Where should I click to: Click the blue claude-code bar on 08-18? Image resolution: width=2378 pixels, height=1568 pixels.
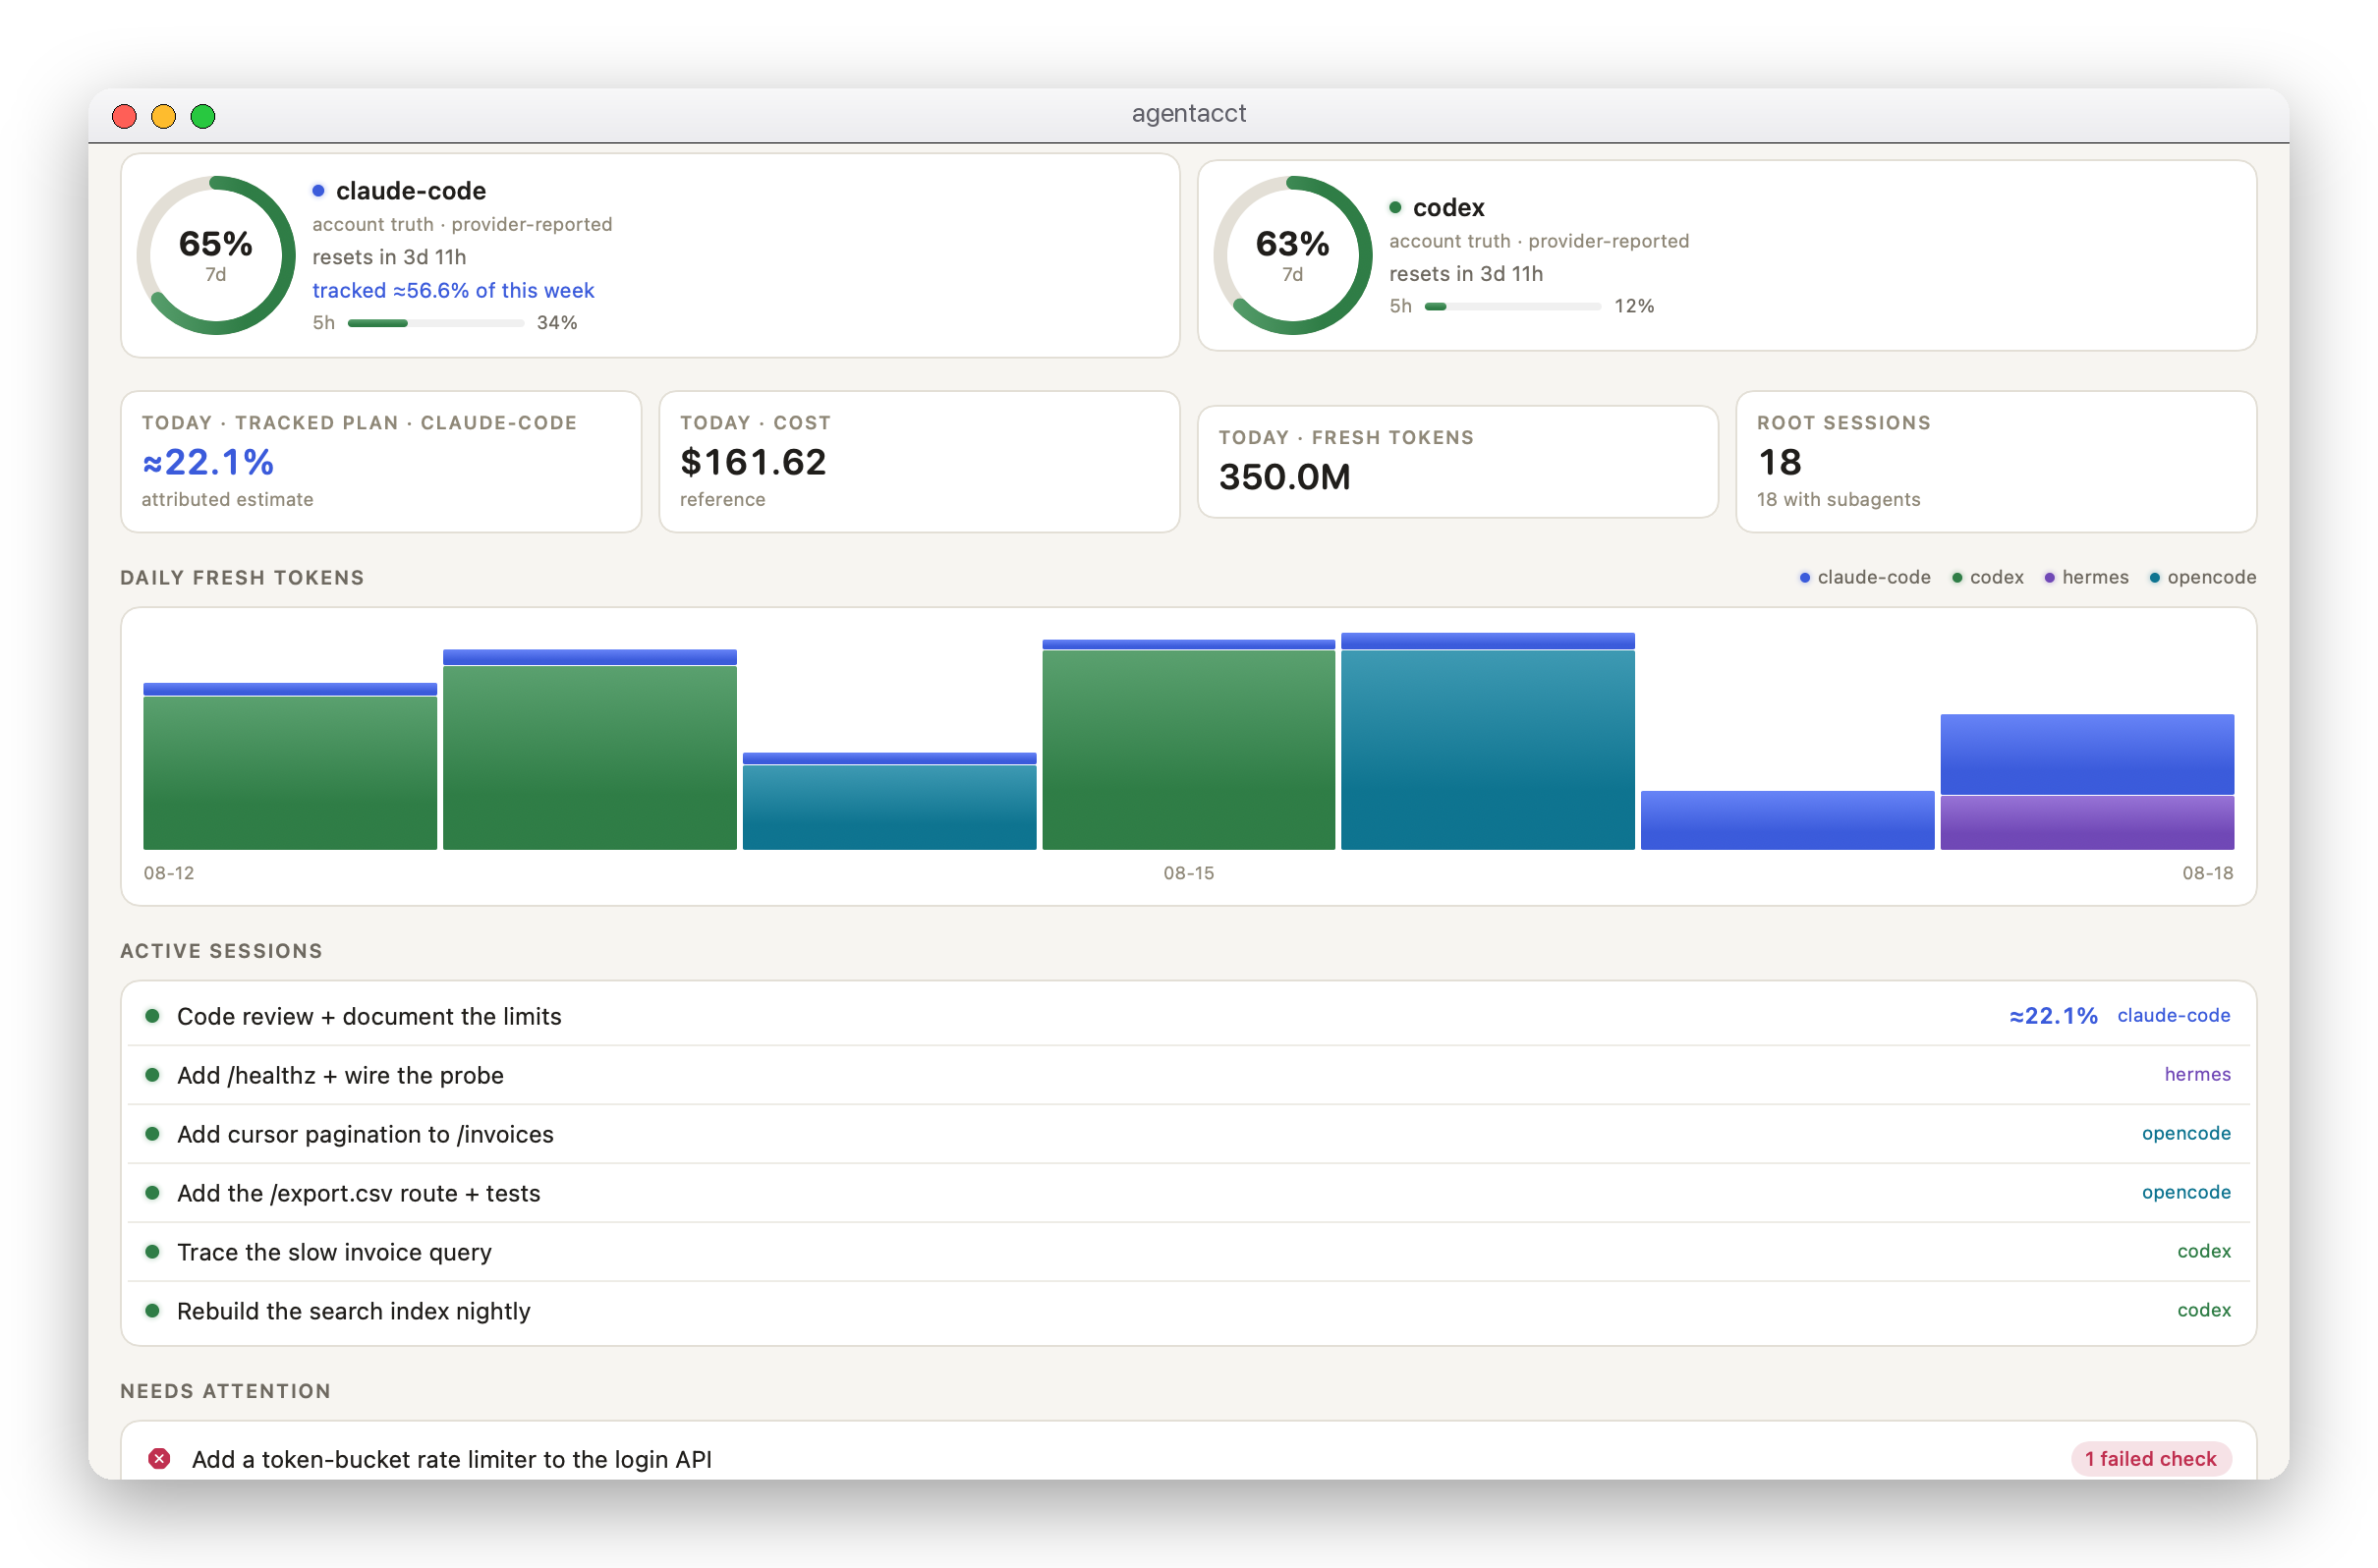click(2087, 755)
